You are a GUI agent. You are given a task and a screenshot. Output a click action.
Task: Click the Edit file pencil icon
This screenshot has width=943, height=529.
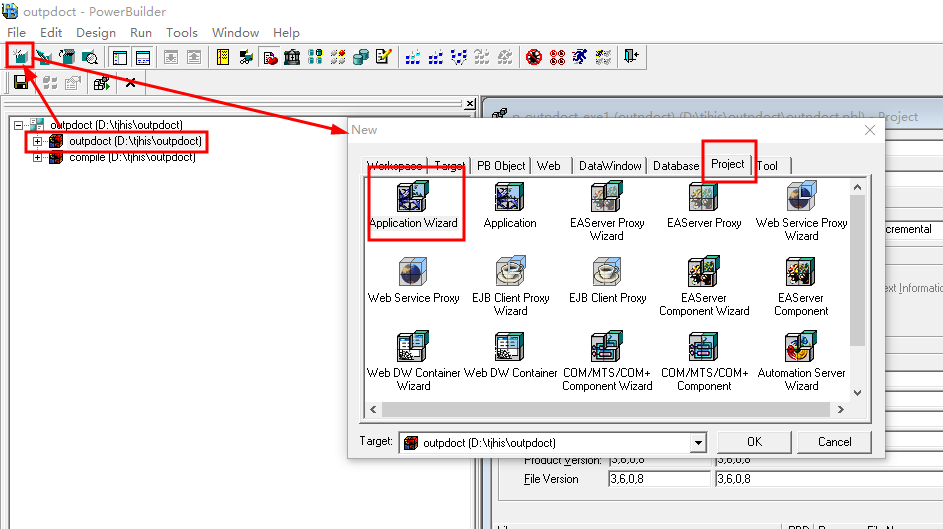384,57
